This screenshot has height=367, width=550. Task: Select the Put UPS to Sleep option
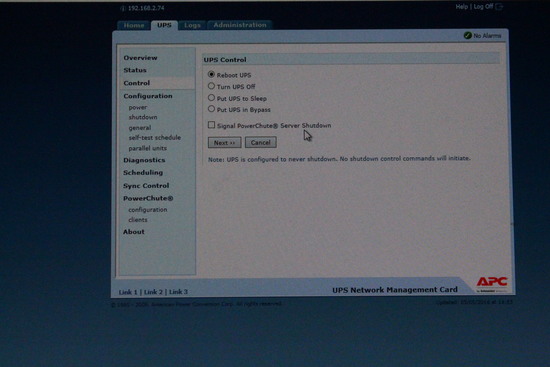click(211, 98)
